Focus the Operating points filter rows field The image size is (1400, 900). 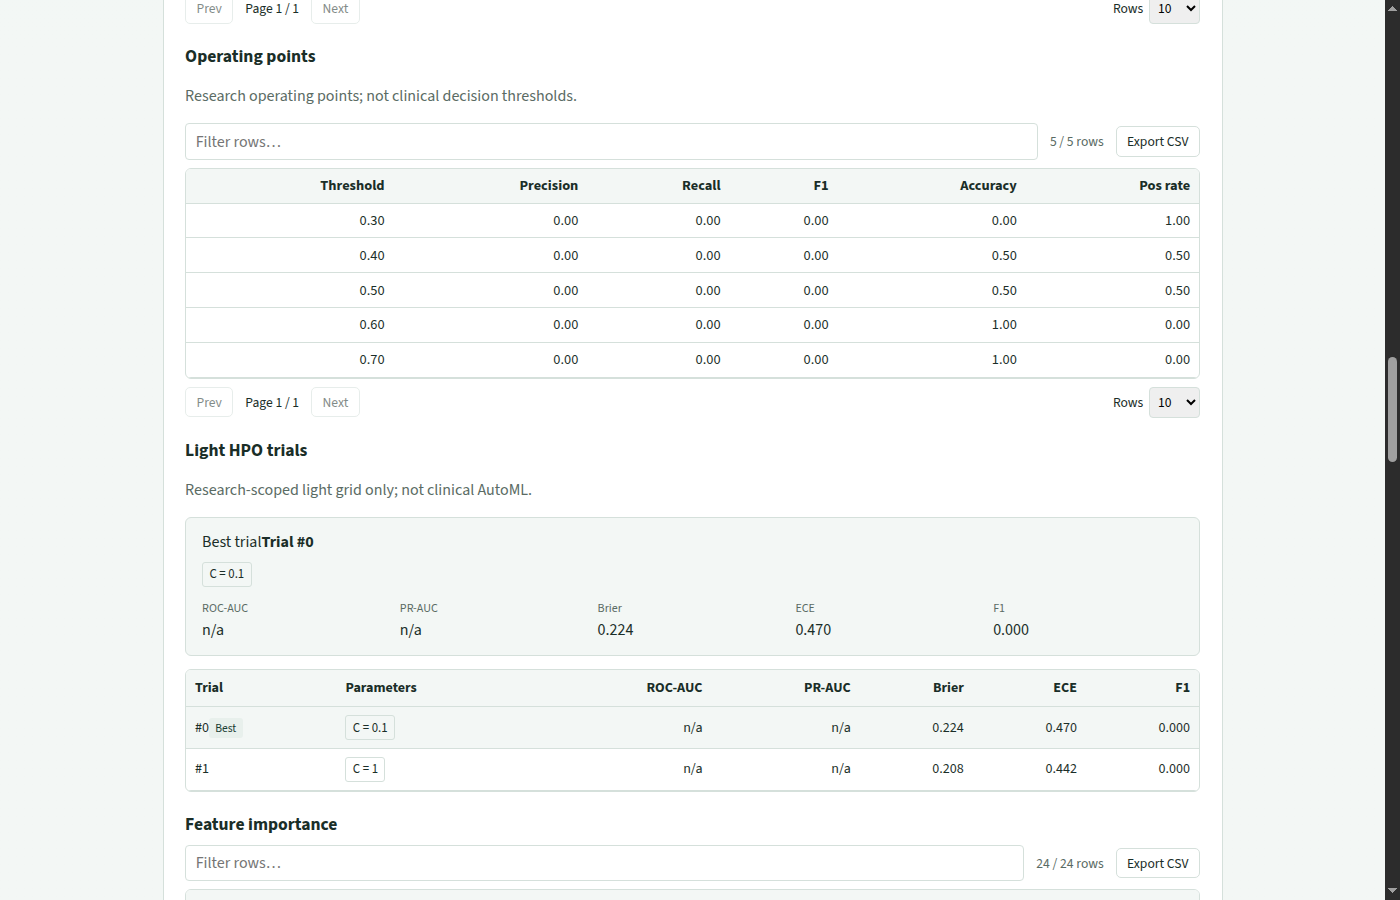611,141
